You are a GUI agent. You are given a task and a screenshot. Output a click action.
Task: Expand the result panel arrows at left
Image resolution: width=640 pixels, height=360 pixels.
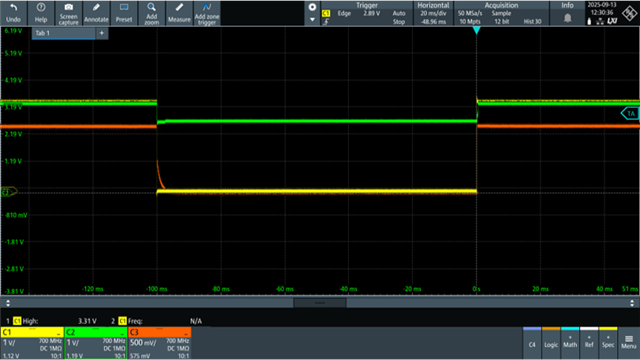[x=8, y=303]
